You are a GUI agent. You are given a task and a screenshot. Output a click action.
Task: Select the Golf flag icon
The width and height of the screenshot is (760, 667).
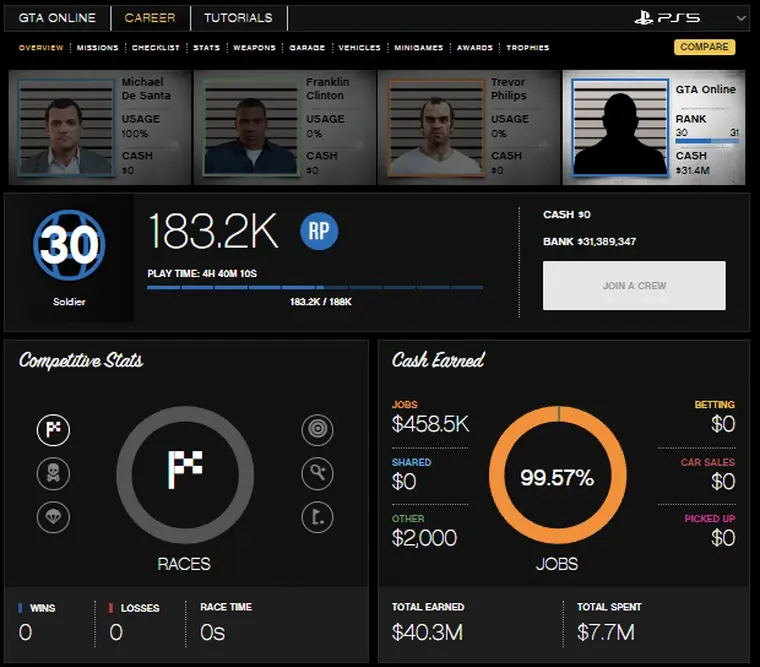(317, 516)
